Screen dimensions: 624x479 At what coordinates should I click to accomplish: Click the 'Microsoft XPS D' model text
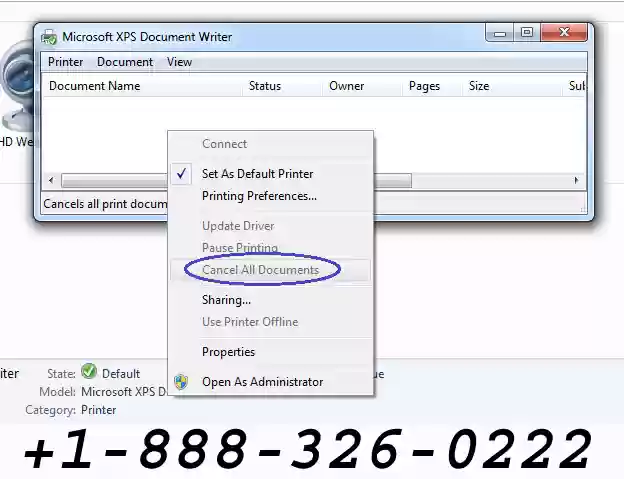(x=124, y=392)
